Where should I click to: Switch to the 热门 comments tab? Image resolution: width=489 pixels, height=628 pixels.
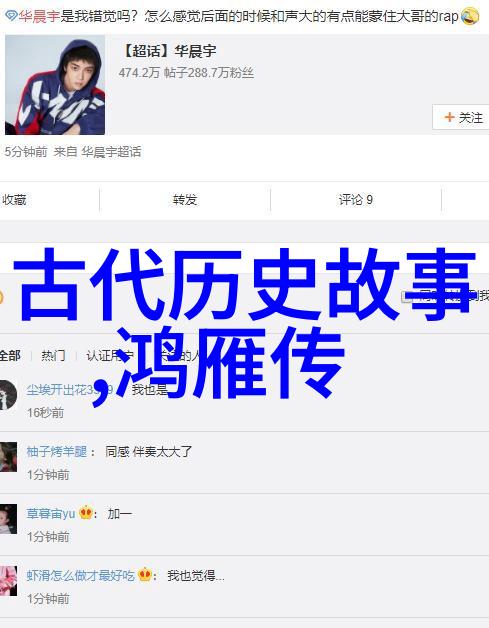[x=53, y=355]
